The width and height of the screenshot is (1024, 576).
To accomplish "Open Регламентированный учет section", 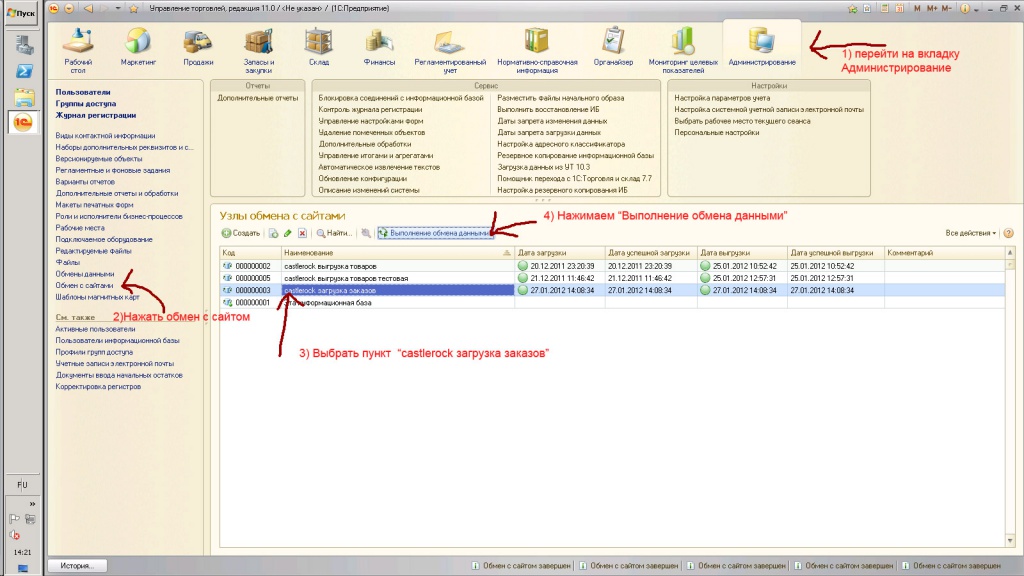I will coord(450,50).
